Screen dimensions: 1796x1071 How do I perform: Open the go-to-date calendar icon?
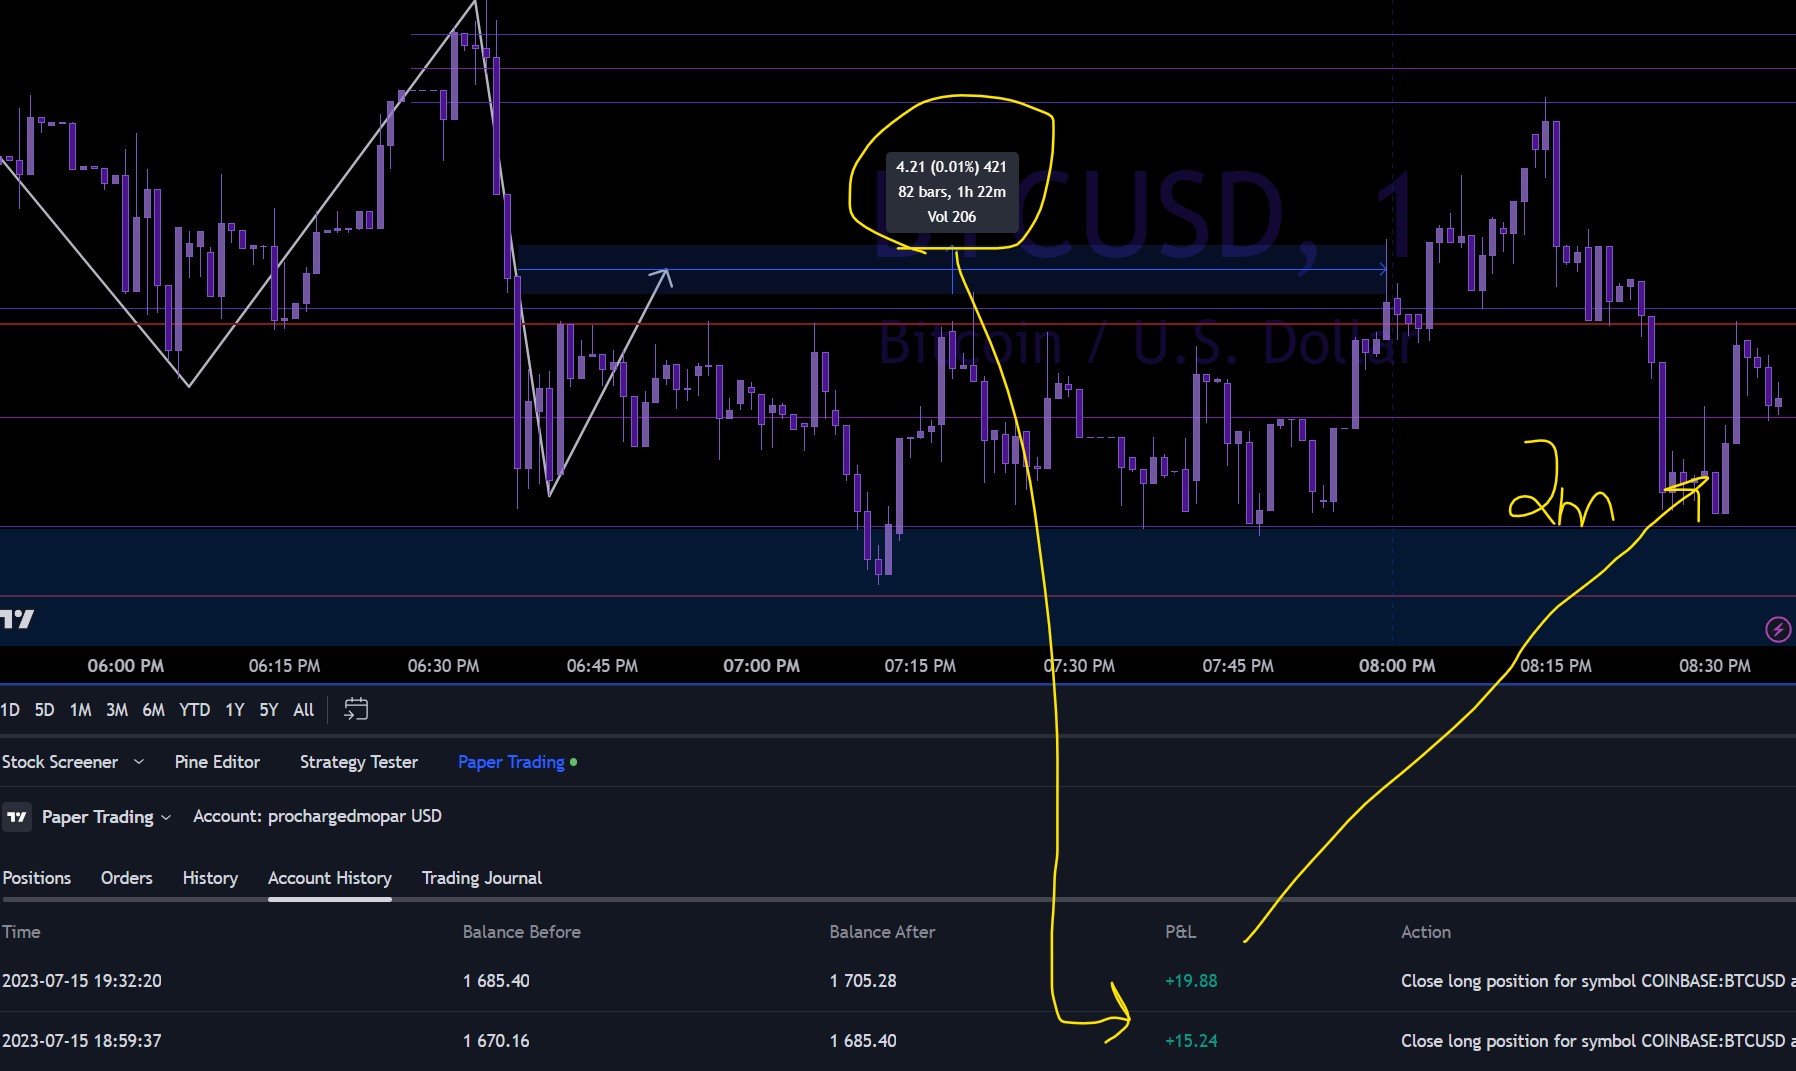point(356,709)
